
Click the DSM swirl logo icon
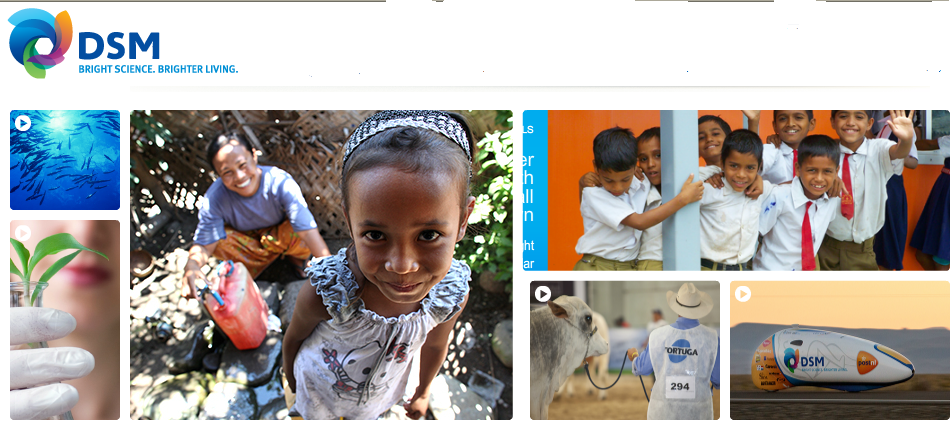(x=40, y=43)
